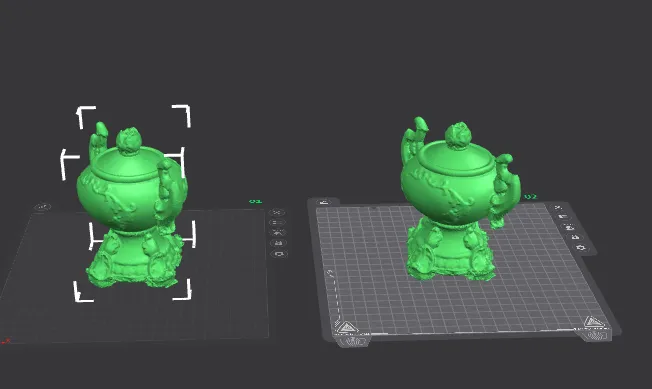Arrange objects on plate 02
The width and height of the screenshot is (652, 389).
tap(569, 227)
